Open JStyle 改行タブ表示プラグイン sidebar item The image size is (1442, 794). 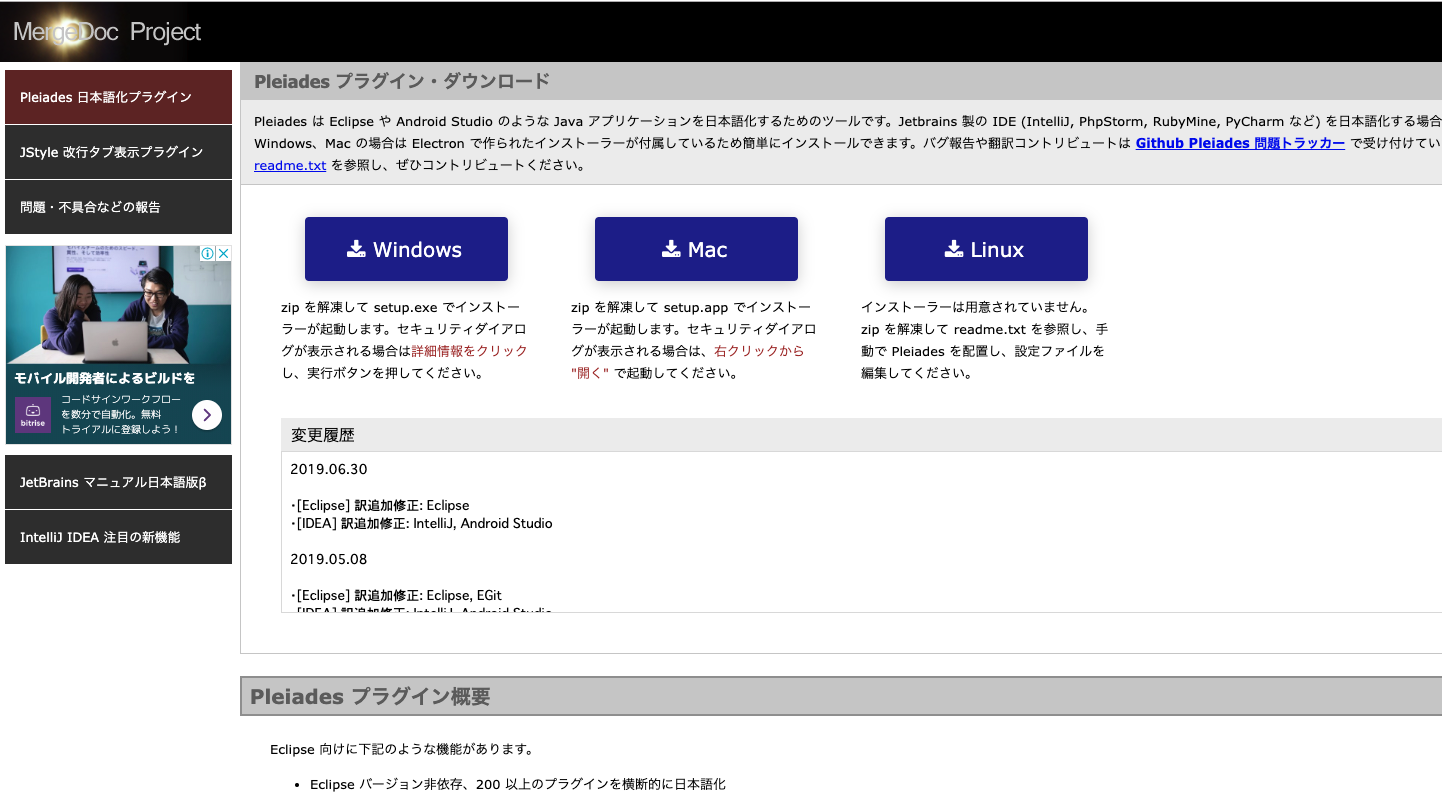coord(118,152)
